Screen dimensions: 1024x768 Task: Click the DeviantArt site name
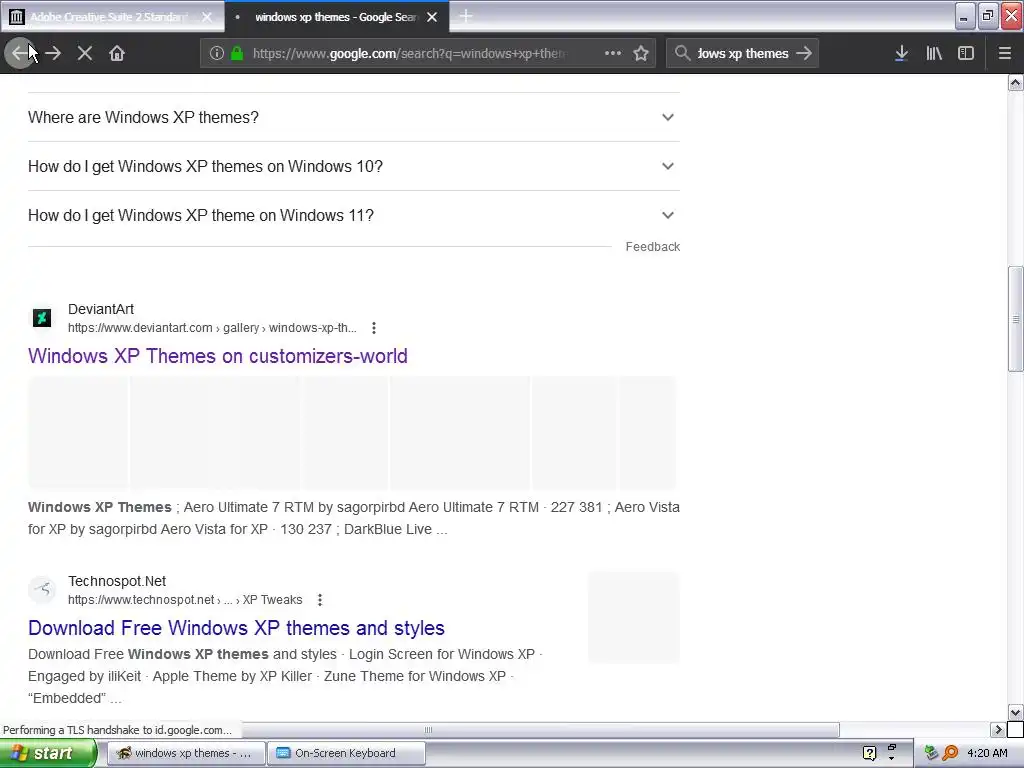point(101,310)
